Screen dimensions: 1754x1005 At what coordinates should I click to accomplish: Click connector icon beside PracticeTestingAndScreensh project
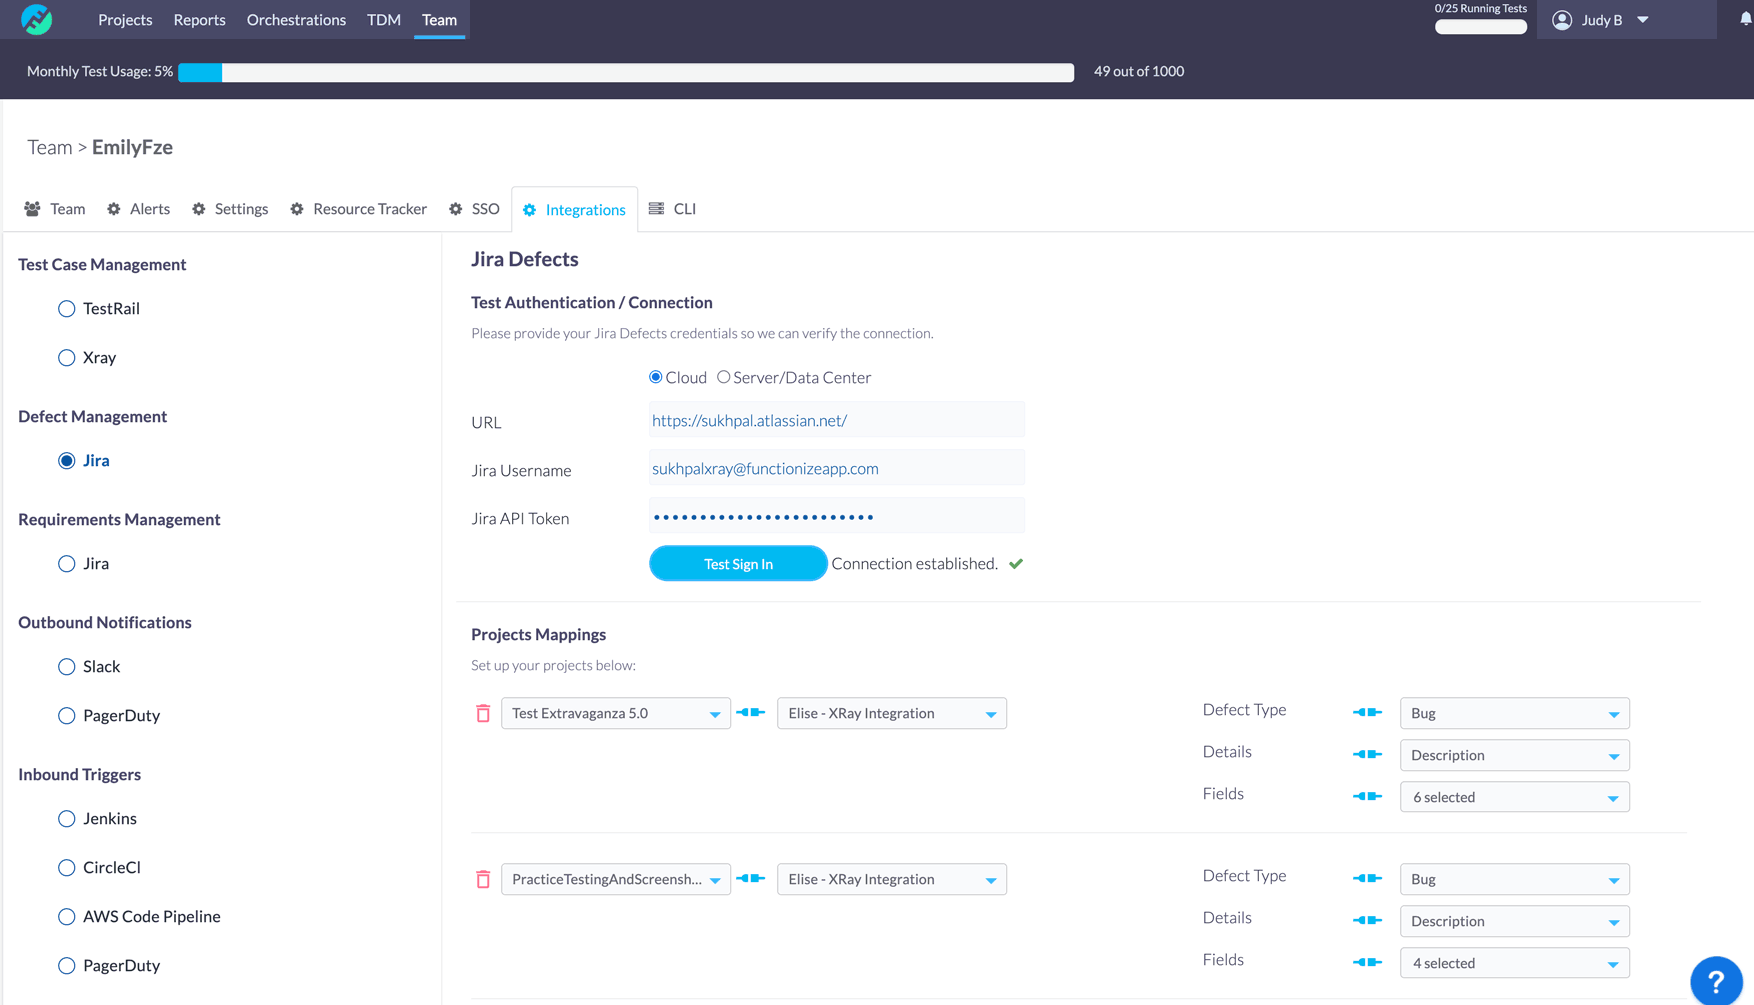click(x=751, y=878)
